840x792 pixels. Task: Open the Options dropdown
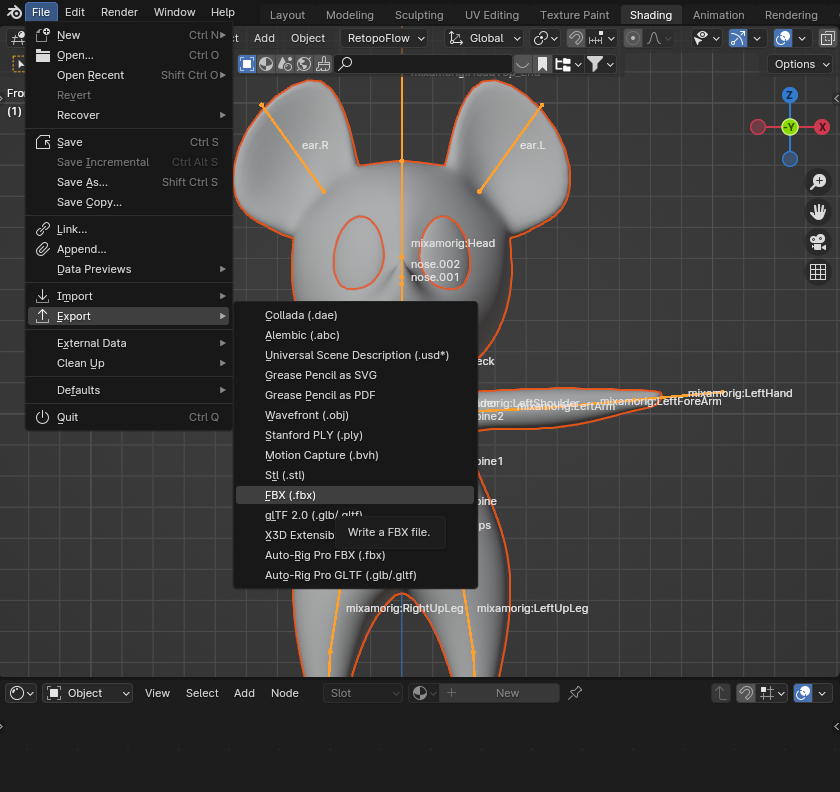tap(802, 64)
